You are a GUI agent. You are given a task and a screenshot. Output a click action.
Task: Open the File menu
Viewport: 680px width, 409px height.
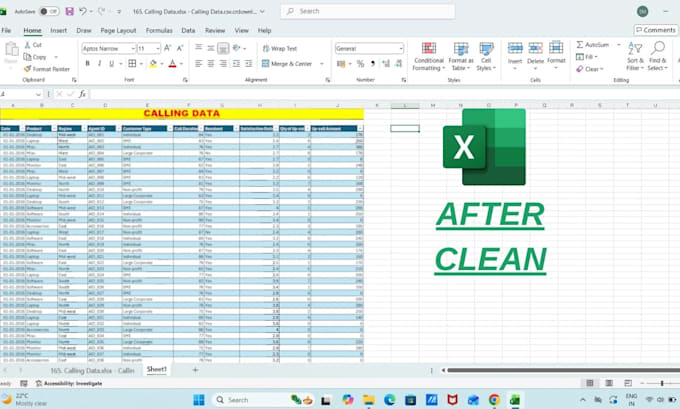(6, 30)
